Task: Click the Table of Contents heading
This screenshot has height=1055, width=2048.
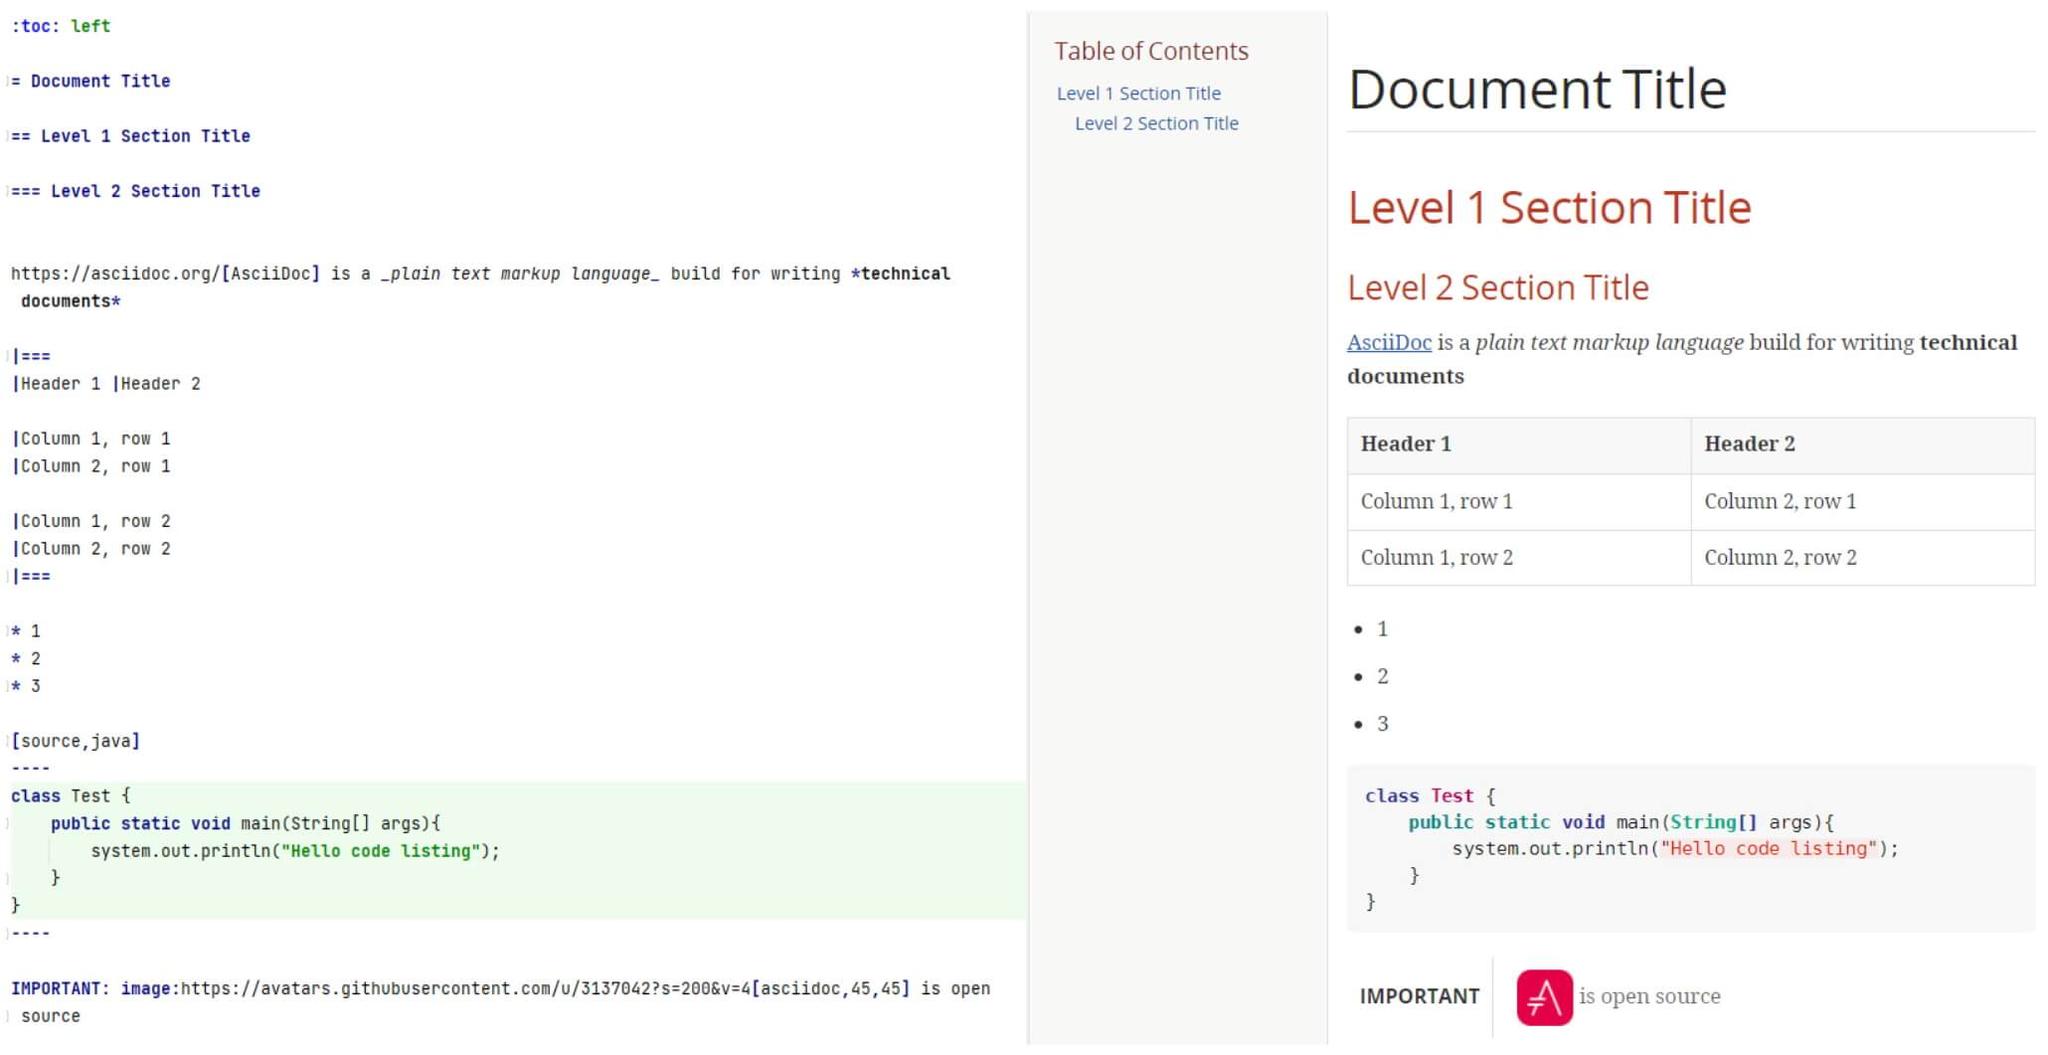Action: pyautogui.click(x=1152, y=50)
